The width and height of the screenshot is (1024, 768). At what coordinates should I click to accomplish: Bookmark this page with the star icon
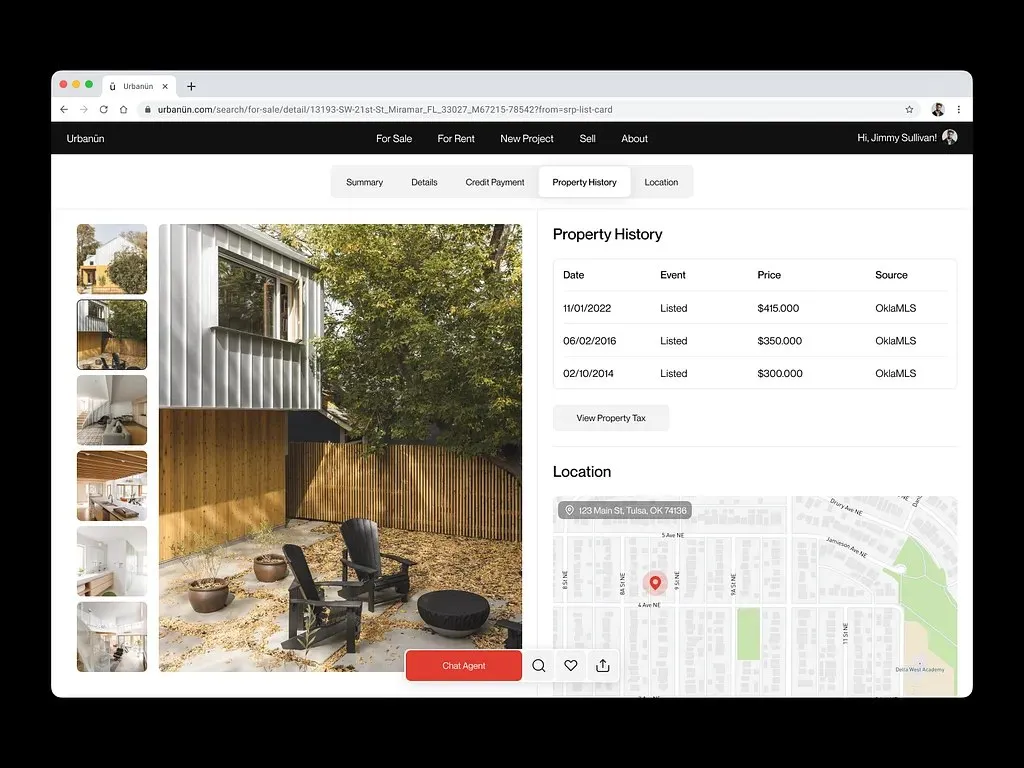pyautogui.click(x=909, y=110)
